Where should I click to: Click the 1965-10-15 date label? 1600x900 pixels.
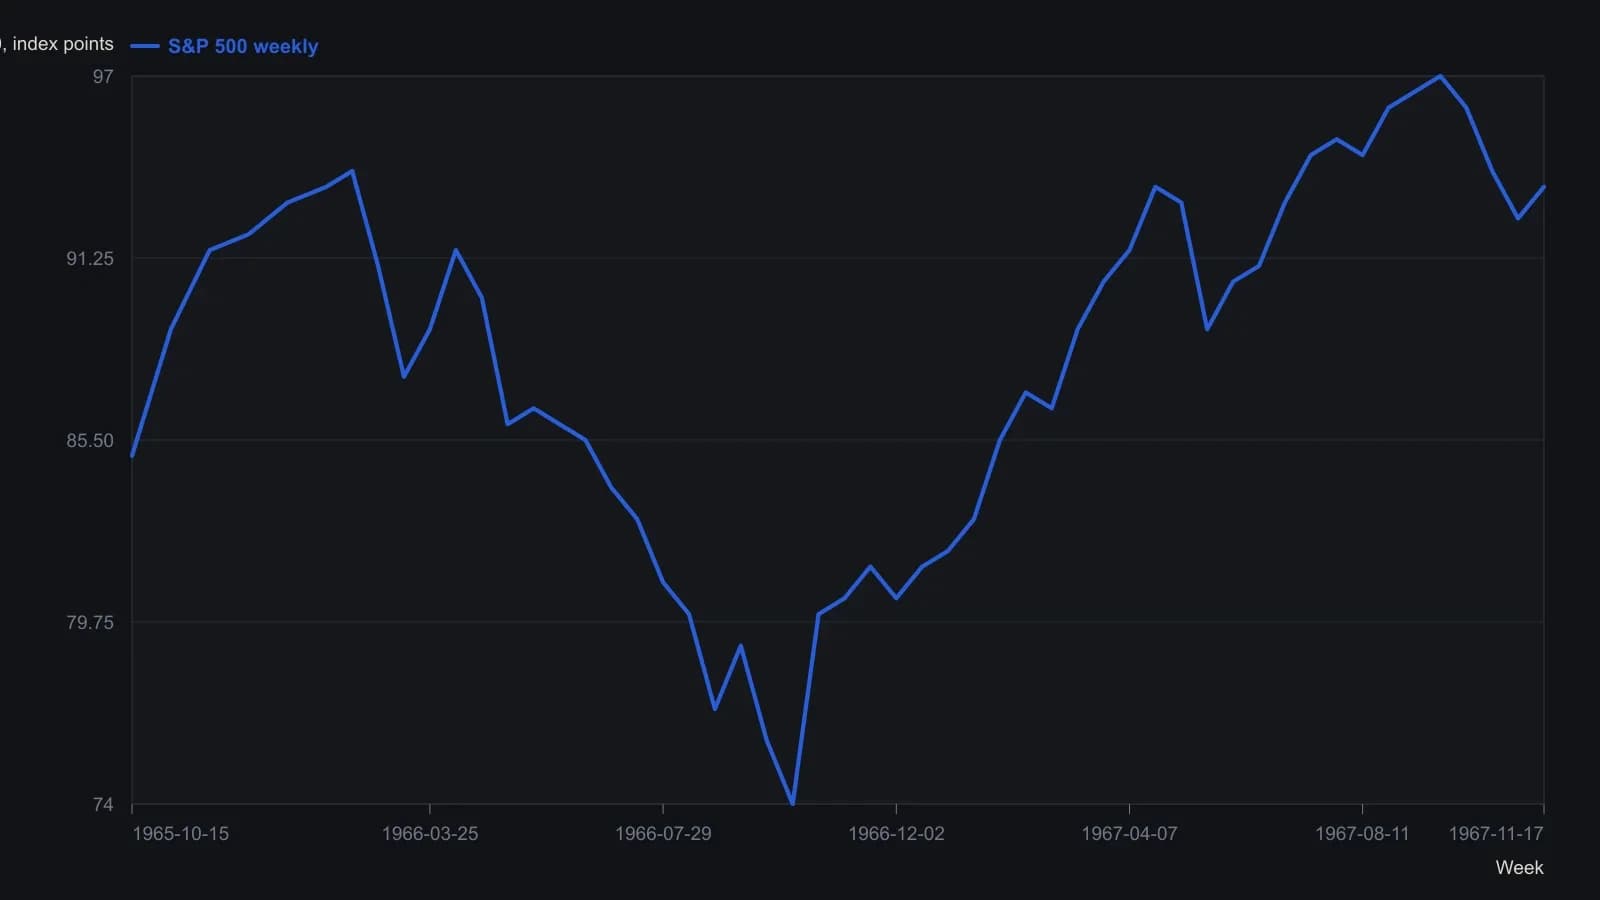tap(181, 834)
